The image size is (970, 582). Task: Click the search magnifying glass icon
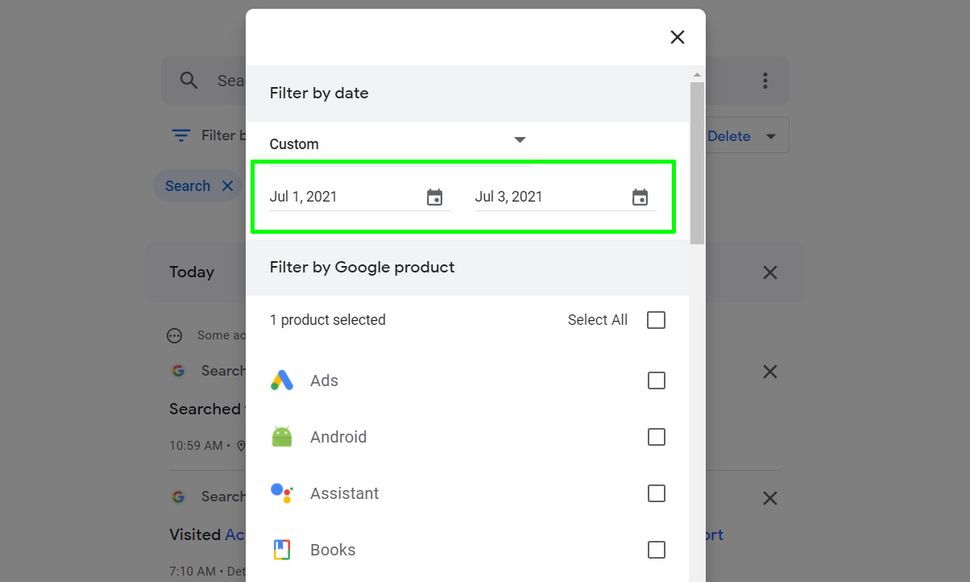point(188,80)
